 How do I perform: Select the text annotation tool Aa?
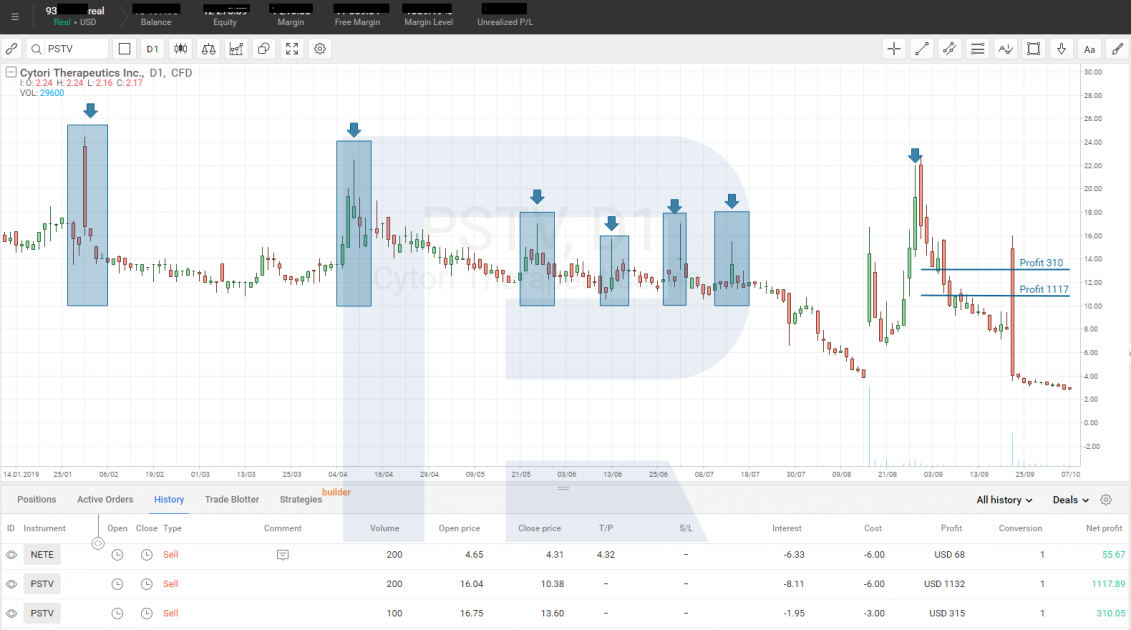[x=1089, y=49]
